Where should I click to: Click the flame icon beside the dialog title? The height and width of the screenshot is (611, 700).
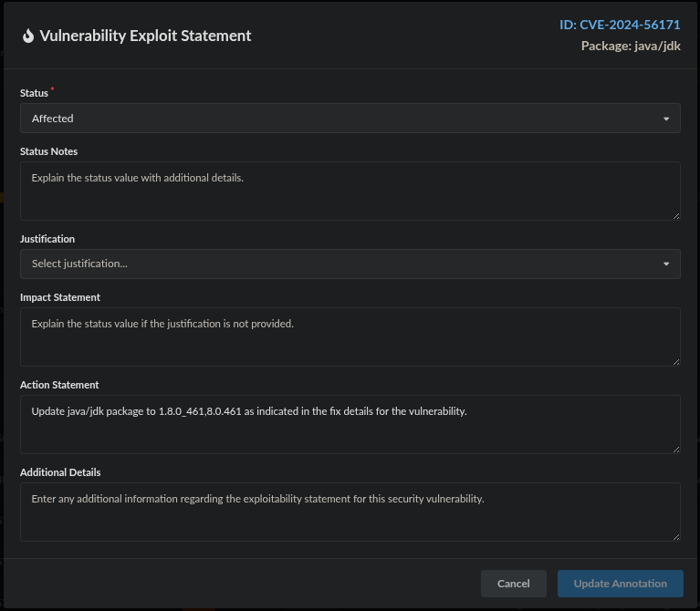point(28,36)
